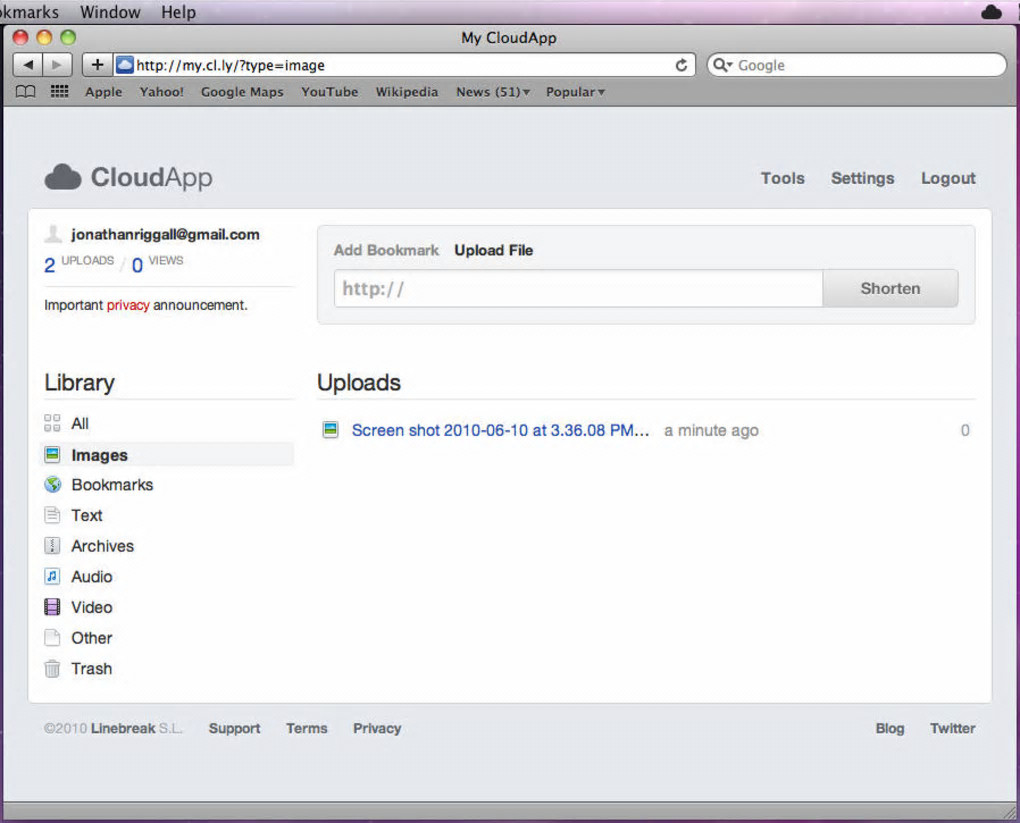Open the Twitter footer link
Viewport: 1020px width, 823px height.
pos(952,728)
